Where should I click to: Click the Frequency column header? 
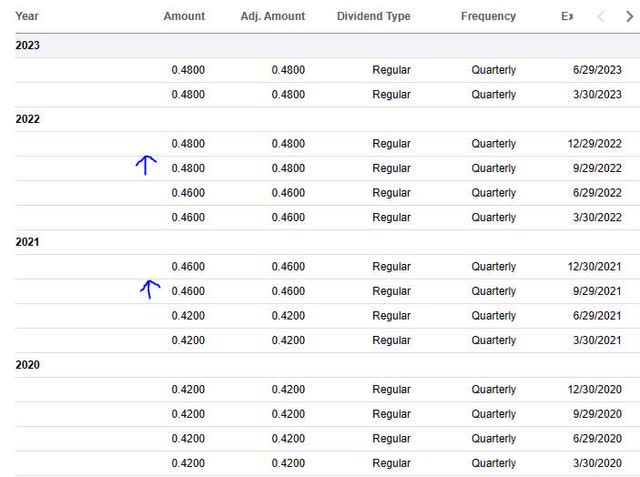coord(488,16)
